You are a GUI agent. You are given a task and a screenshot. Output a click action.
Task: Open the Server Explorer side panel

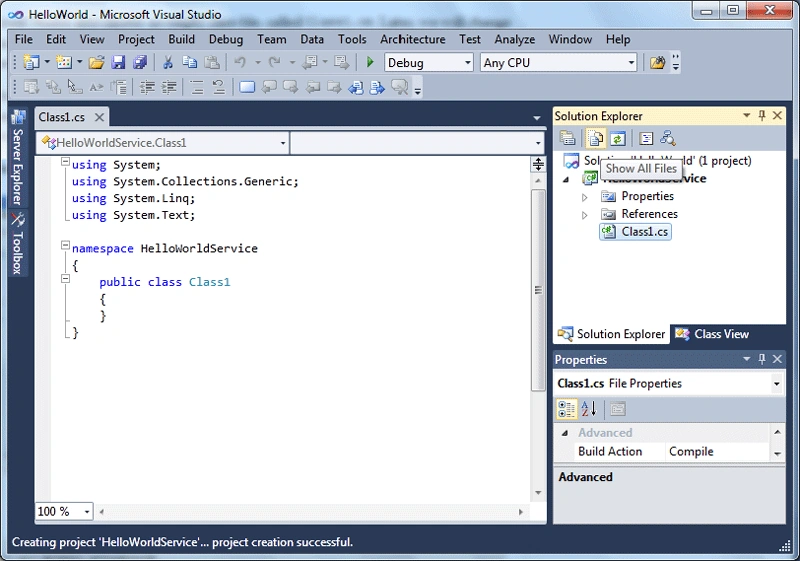click(18, 158)
